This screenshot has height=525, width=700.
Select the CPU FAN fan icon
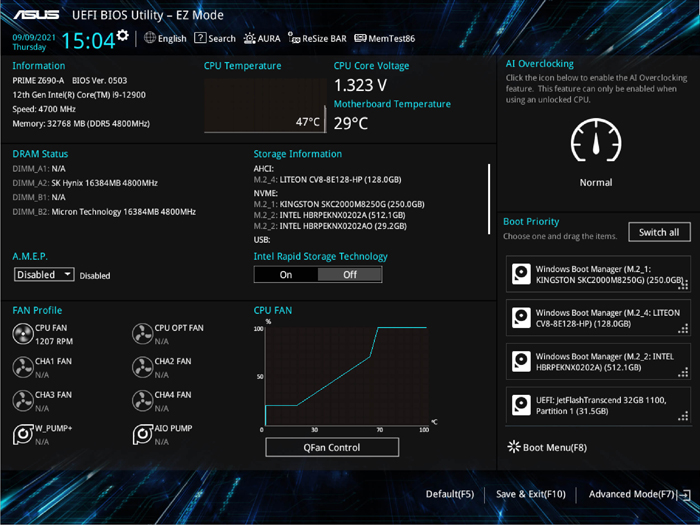pyautogui.click(x=23, y=334)
